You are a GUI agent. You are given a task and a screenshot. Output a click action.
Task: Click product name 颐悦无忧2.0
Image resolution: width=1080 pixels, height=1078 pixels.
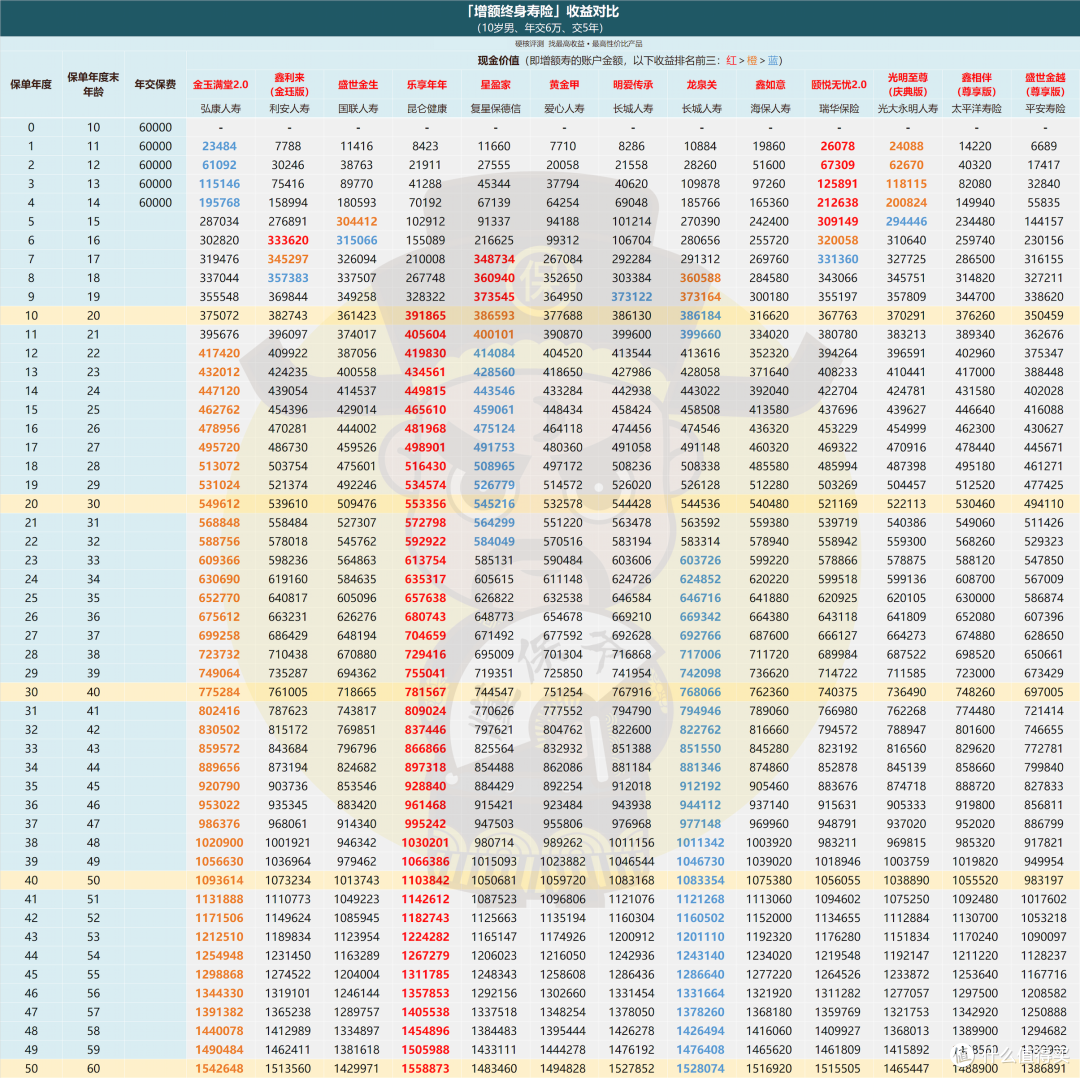point(839,85)
